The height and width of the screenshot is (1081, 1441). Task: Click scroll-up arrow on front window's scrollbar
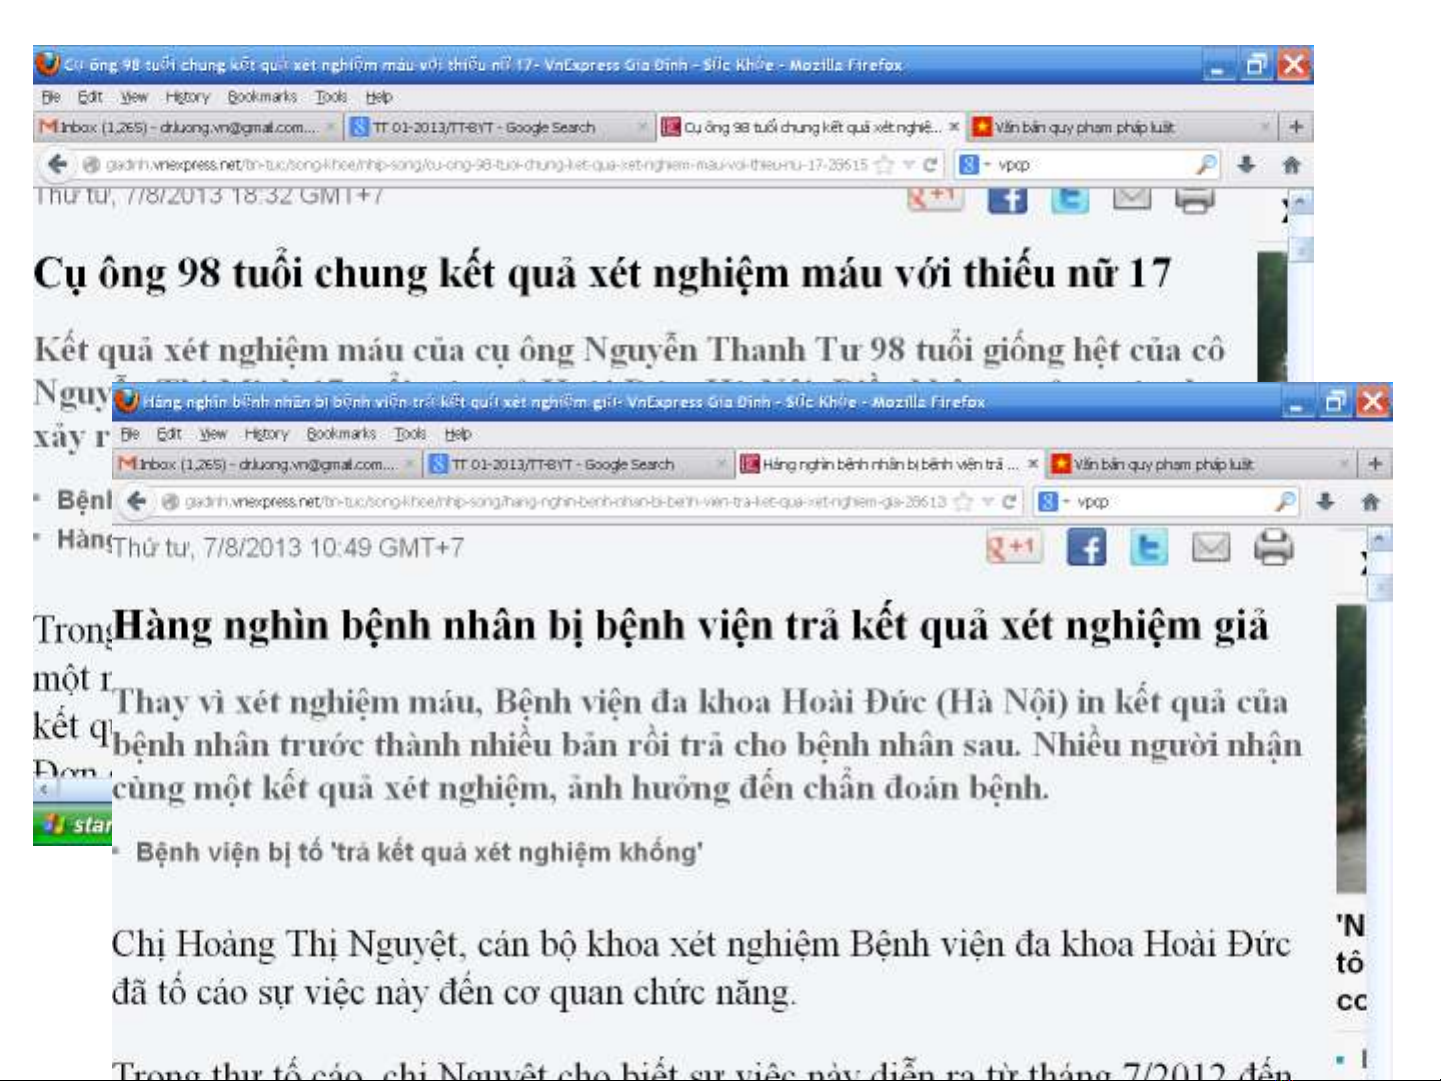tap(1379, 540)
